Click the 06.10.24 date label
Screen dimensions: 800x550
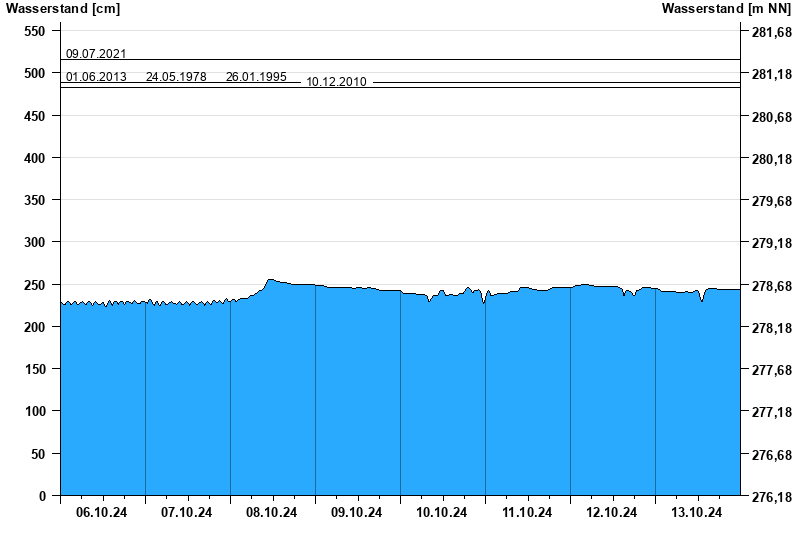tap(102, 513)
